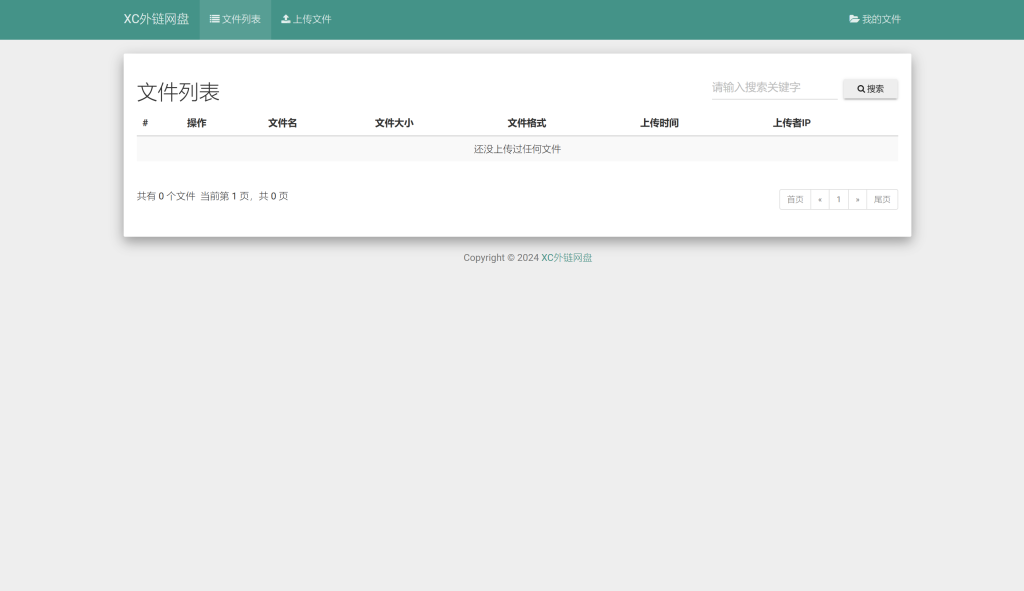The width and height of the screenshot is (1024, 591).
Task: Click the upload icon in the navbar
Action: pyautogui.click(x=288, y=18)
